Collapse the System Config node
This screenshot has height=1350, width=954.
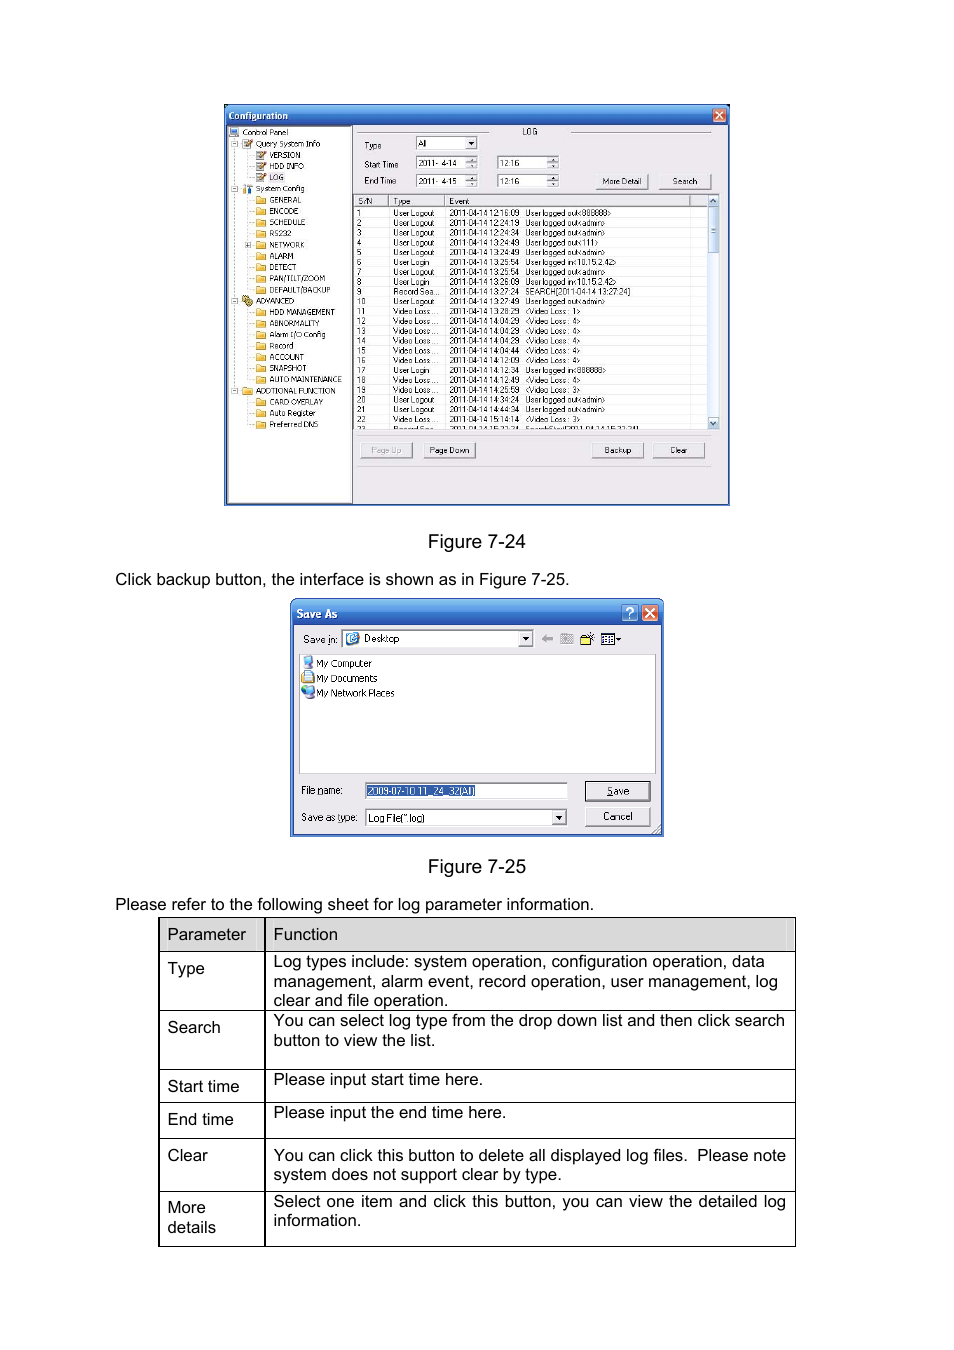click(235, 189)
